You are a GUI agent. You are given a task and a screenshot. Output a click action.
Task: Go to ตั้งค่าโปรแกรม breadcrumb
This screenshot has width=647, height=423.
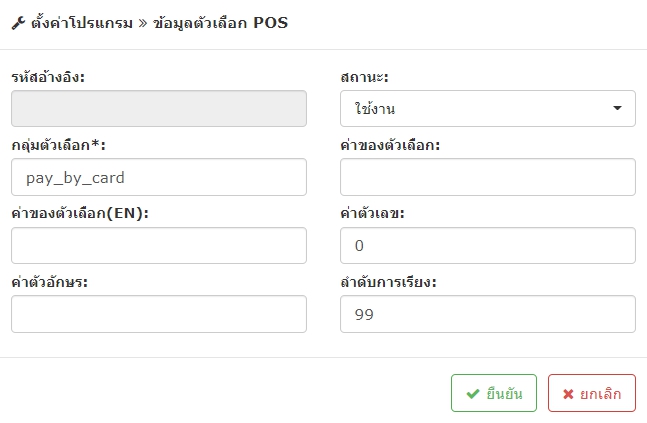[82, 23]
